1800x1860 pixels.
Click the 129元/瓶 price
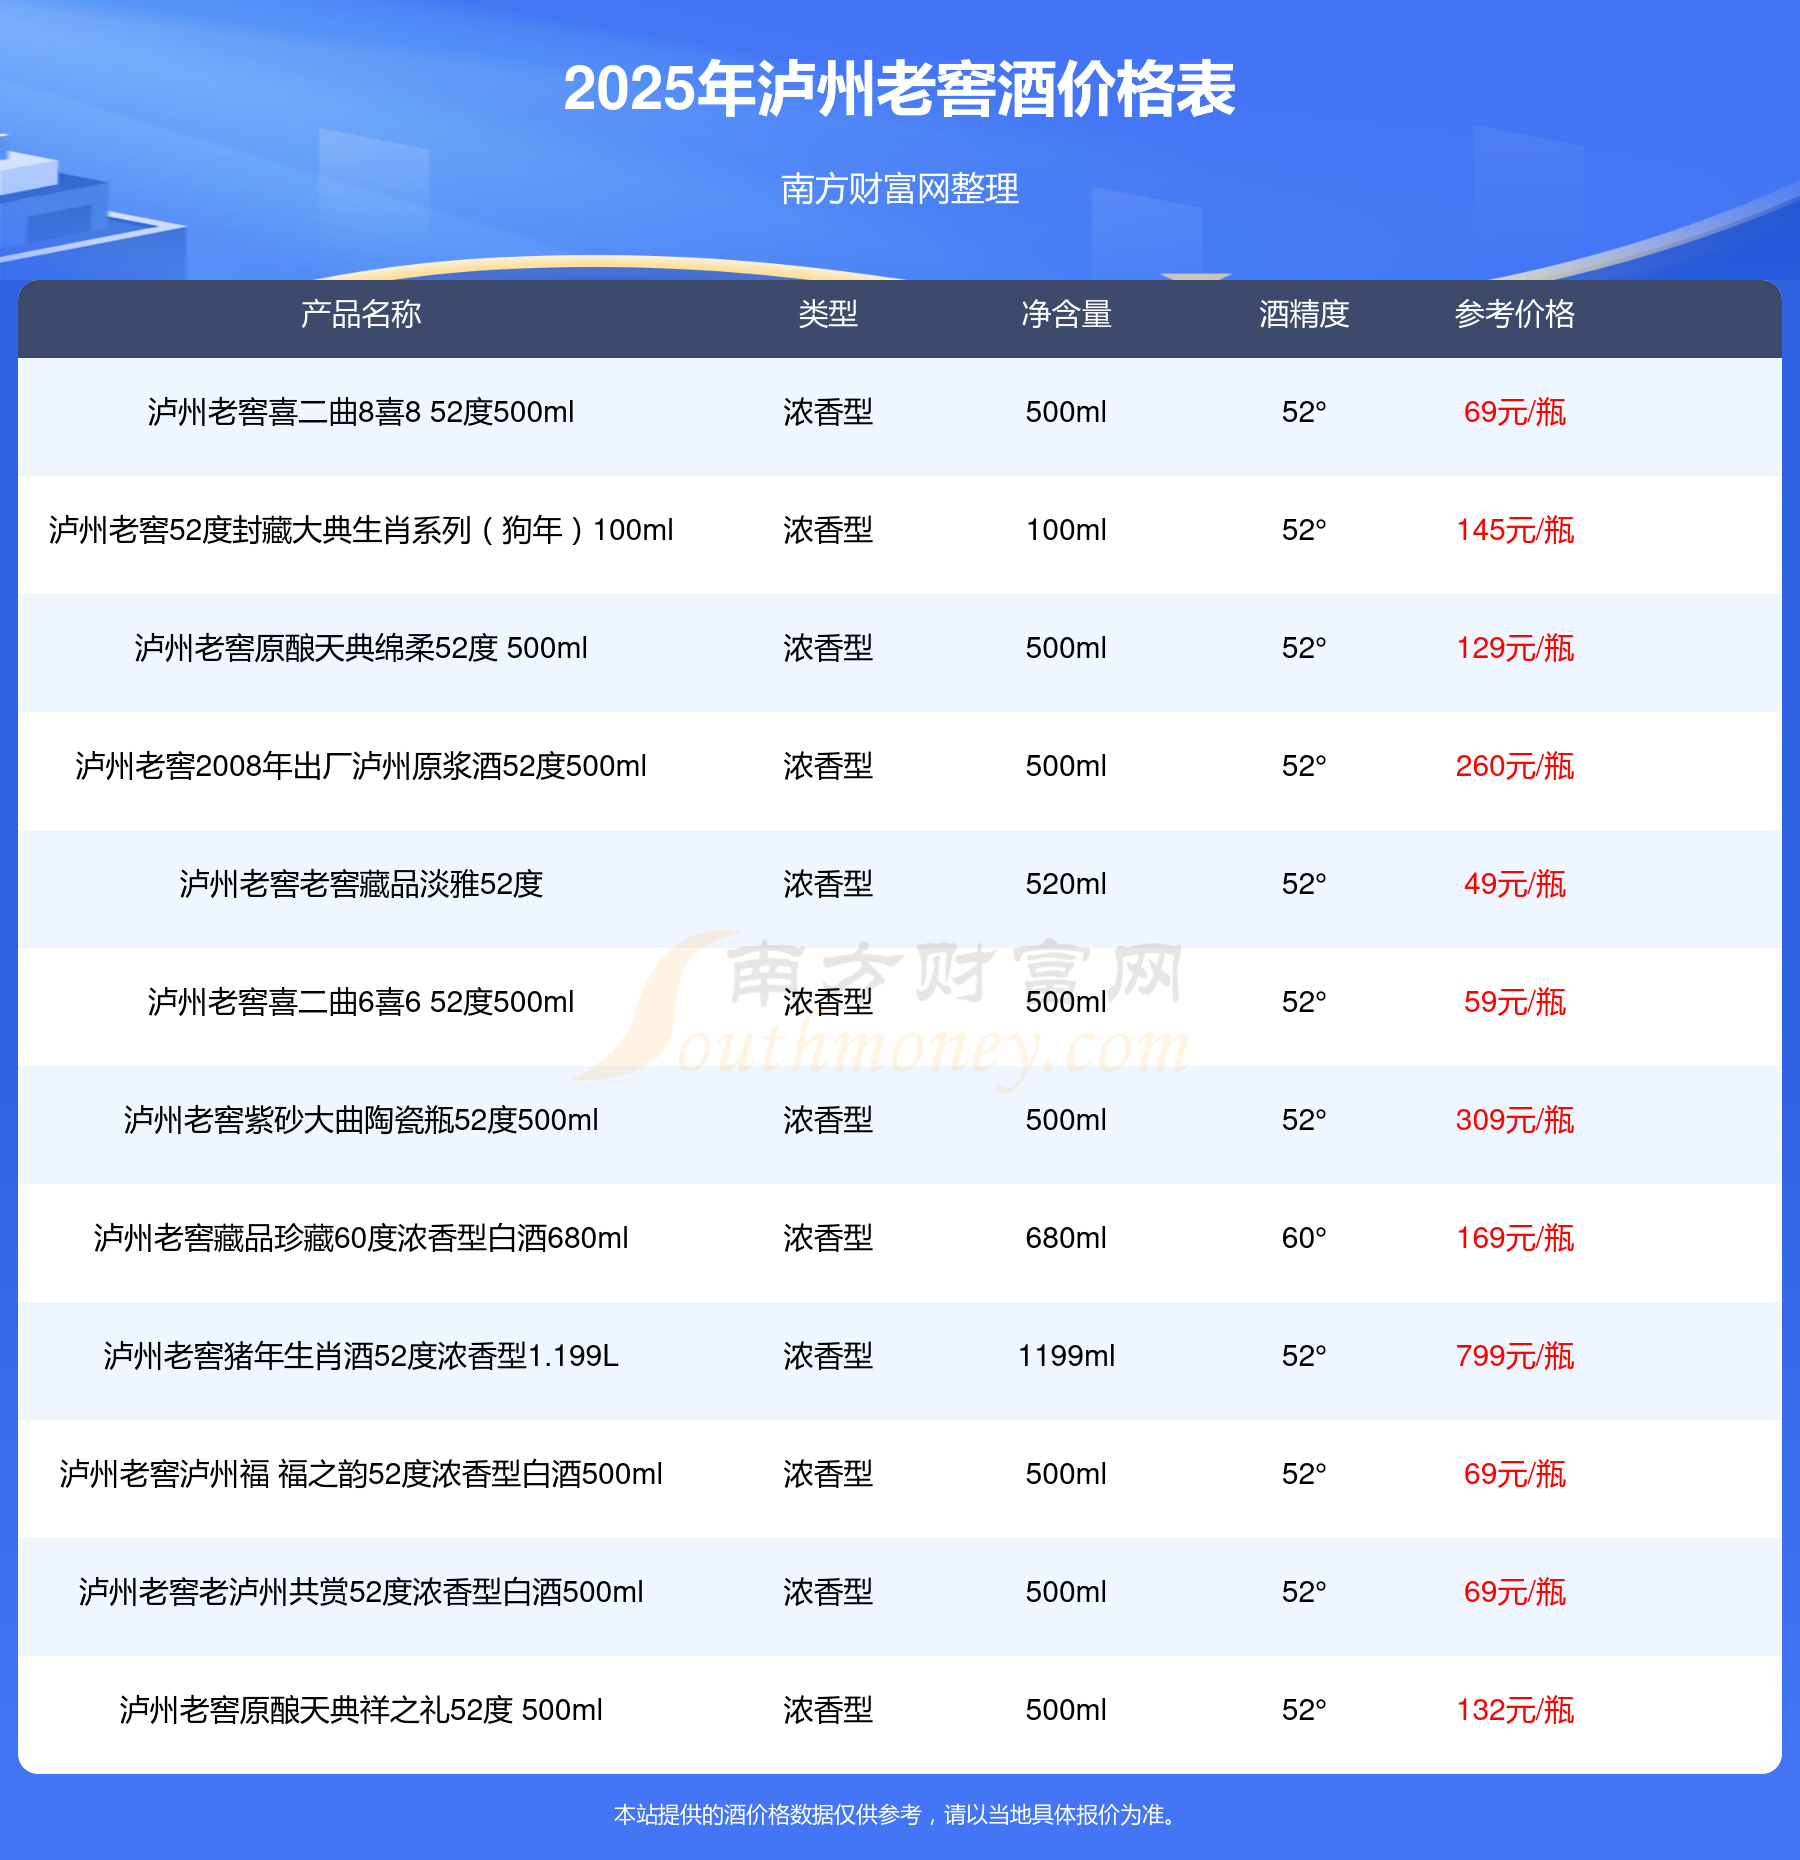point(1515,648)
